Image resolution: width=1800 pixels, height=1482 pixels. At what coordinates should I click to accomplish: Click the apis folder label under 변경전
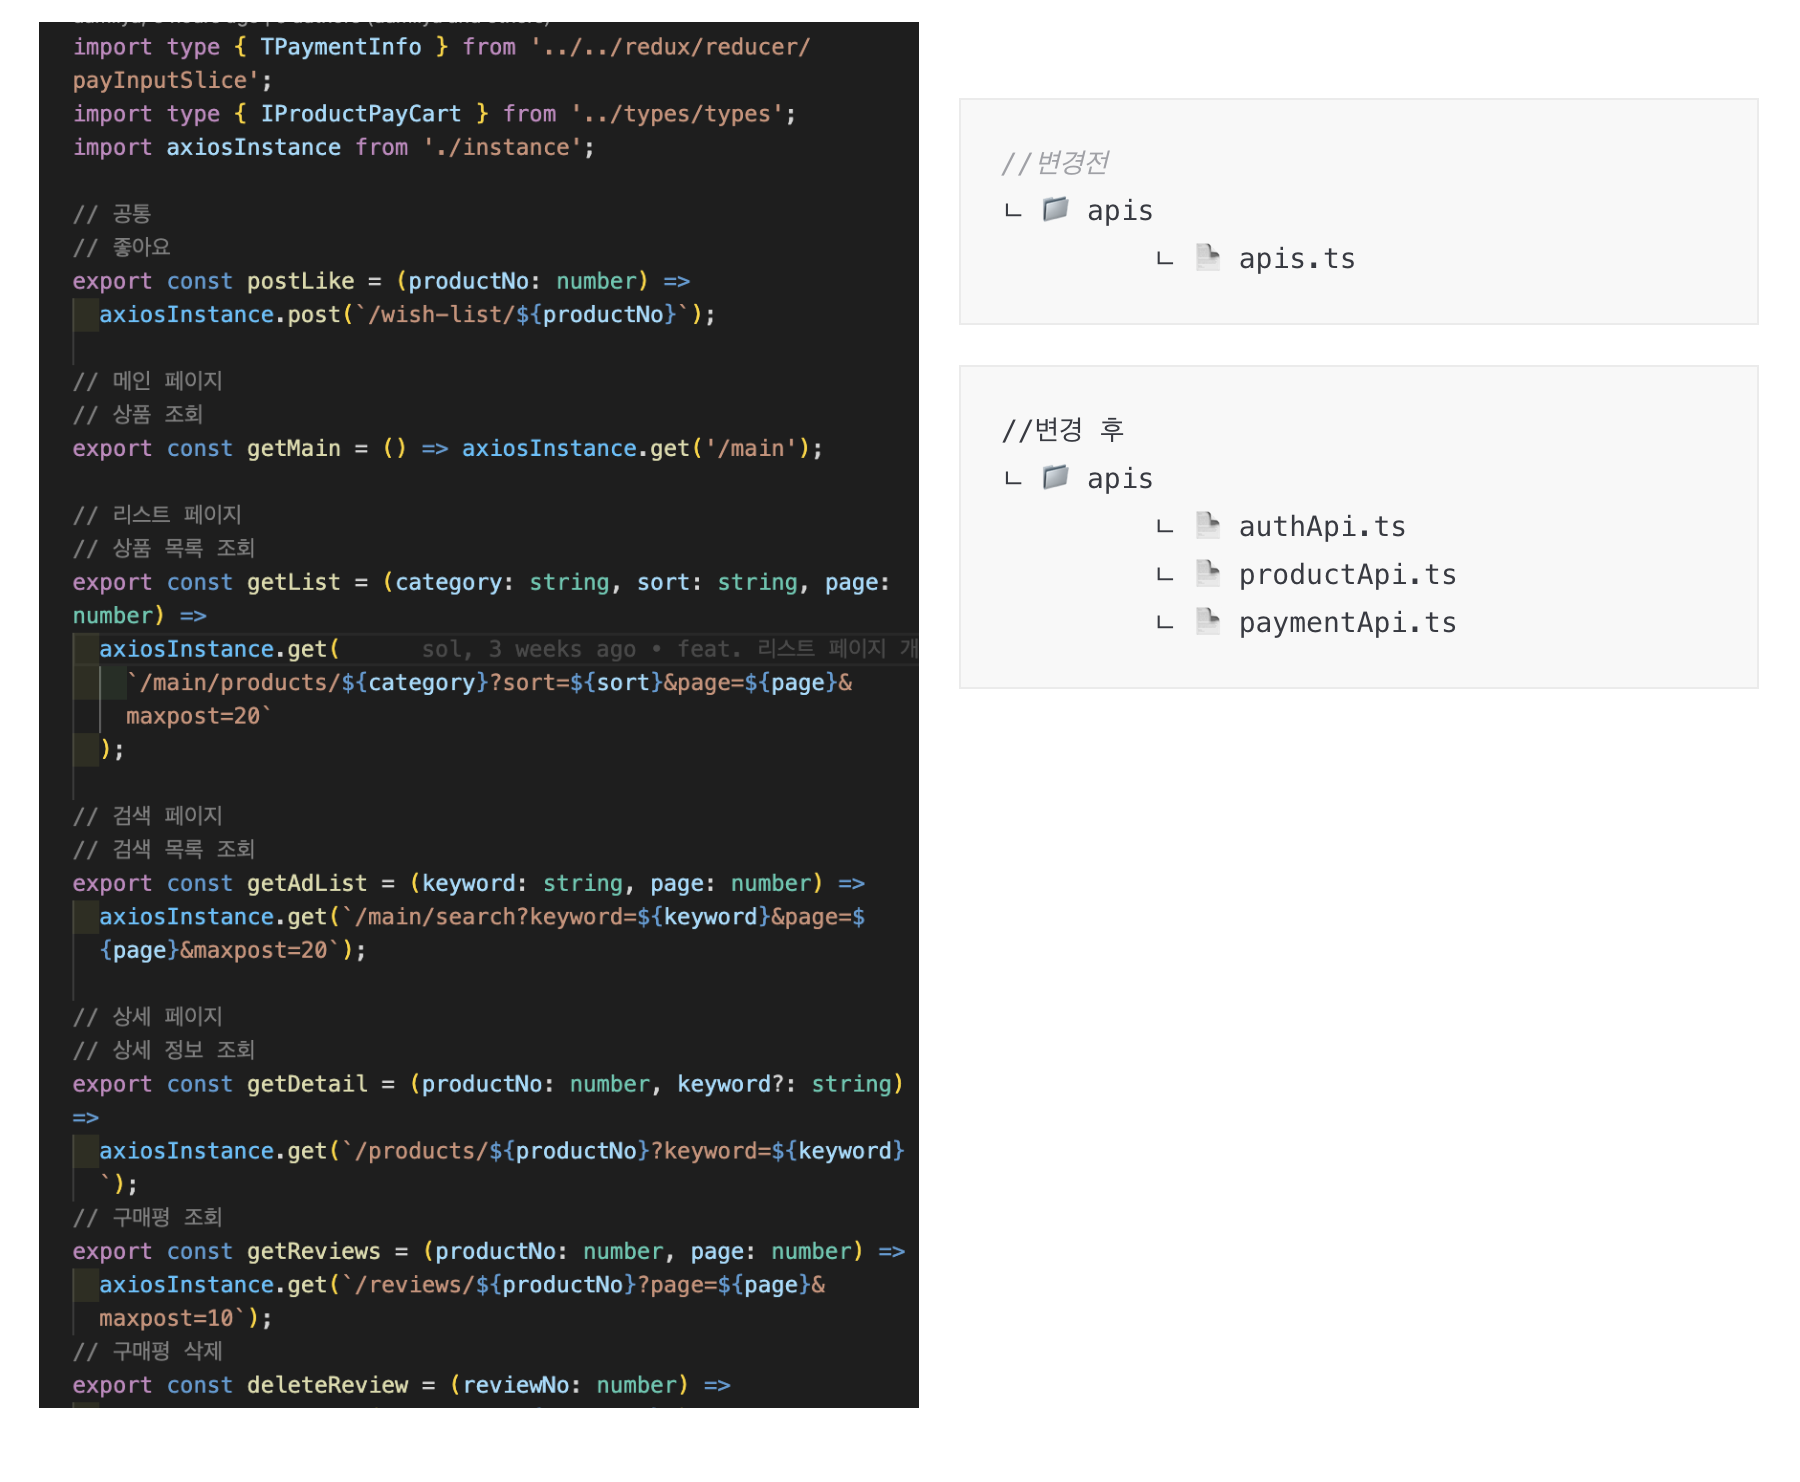[1120, 211]
